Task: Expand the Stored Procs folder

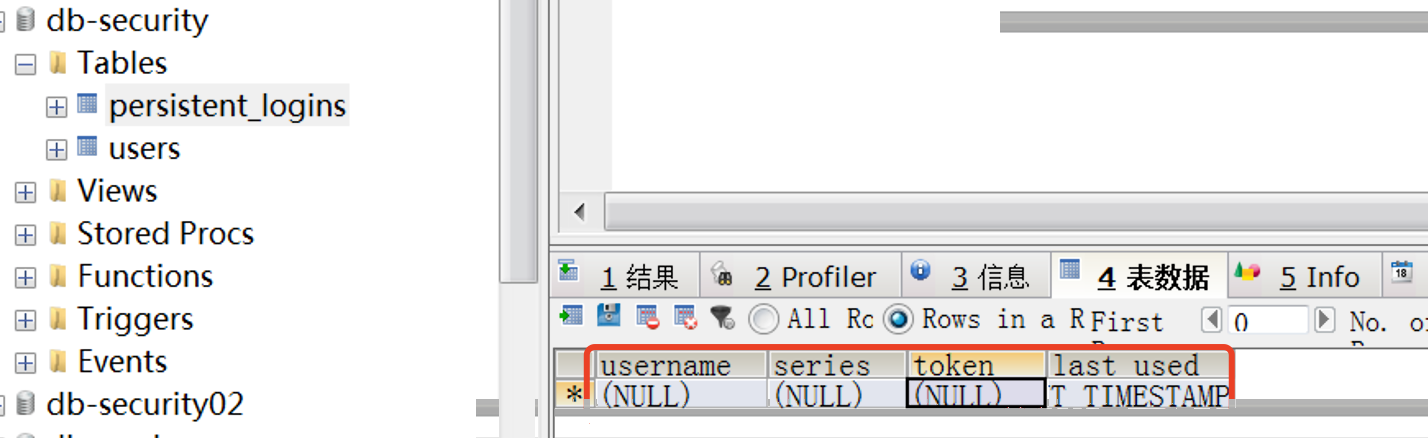Action: pos(26,235)
